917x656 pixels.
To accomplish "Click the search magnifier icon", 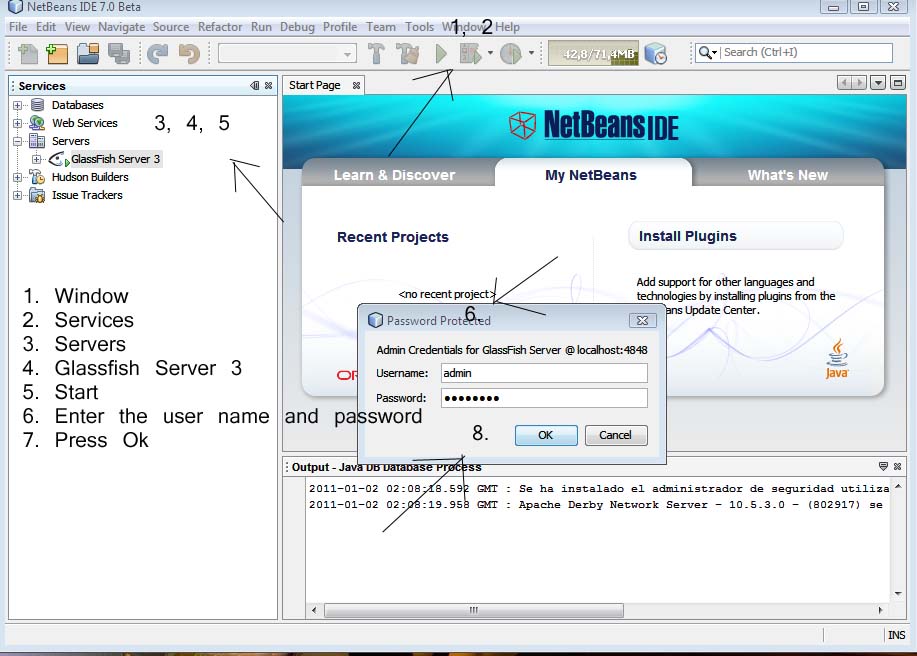I will 705,53.
